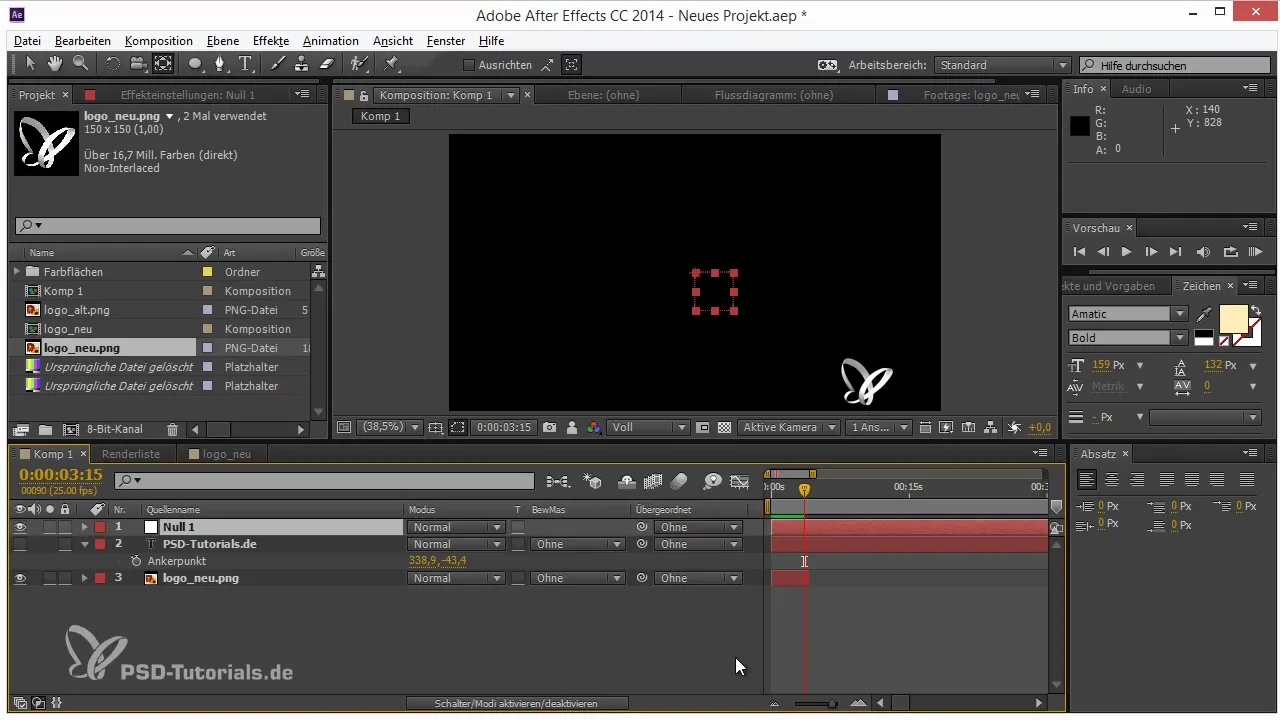
Task: Select the Rotation tool
Action: point(112,64)
